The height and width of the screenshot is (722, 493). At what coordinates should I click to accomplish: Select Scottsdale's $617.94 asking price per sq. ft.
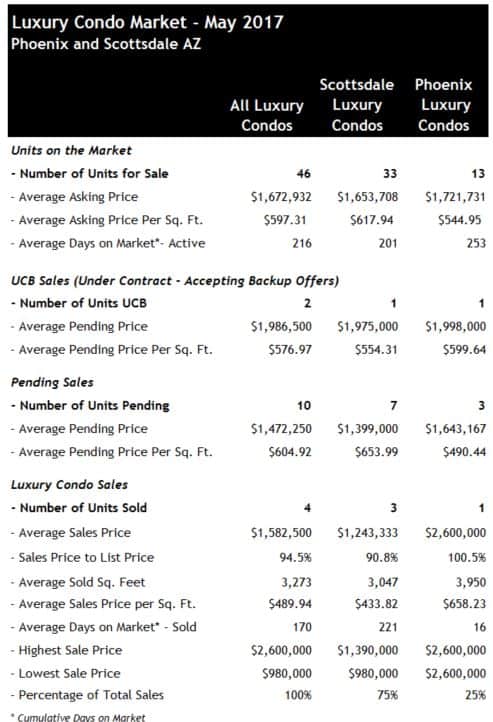pos(371,220)
